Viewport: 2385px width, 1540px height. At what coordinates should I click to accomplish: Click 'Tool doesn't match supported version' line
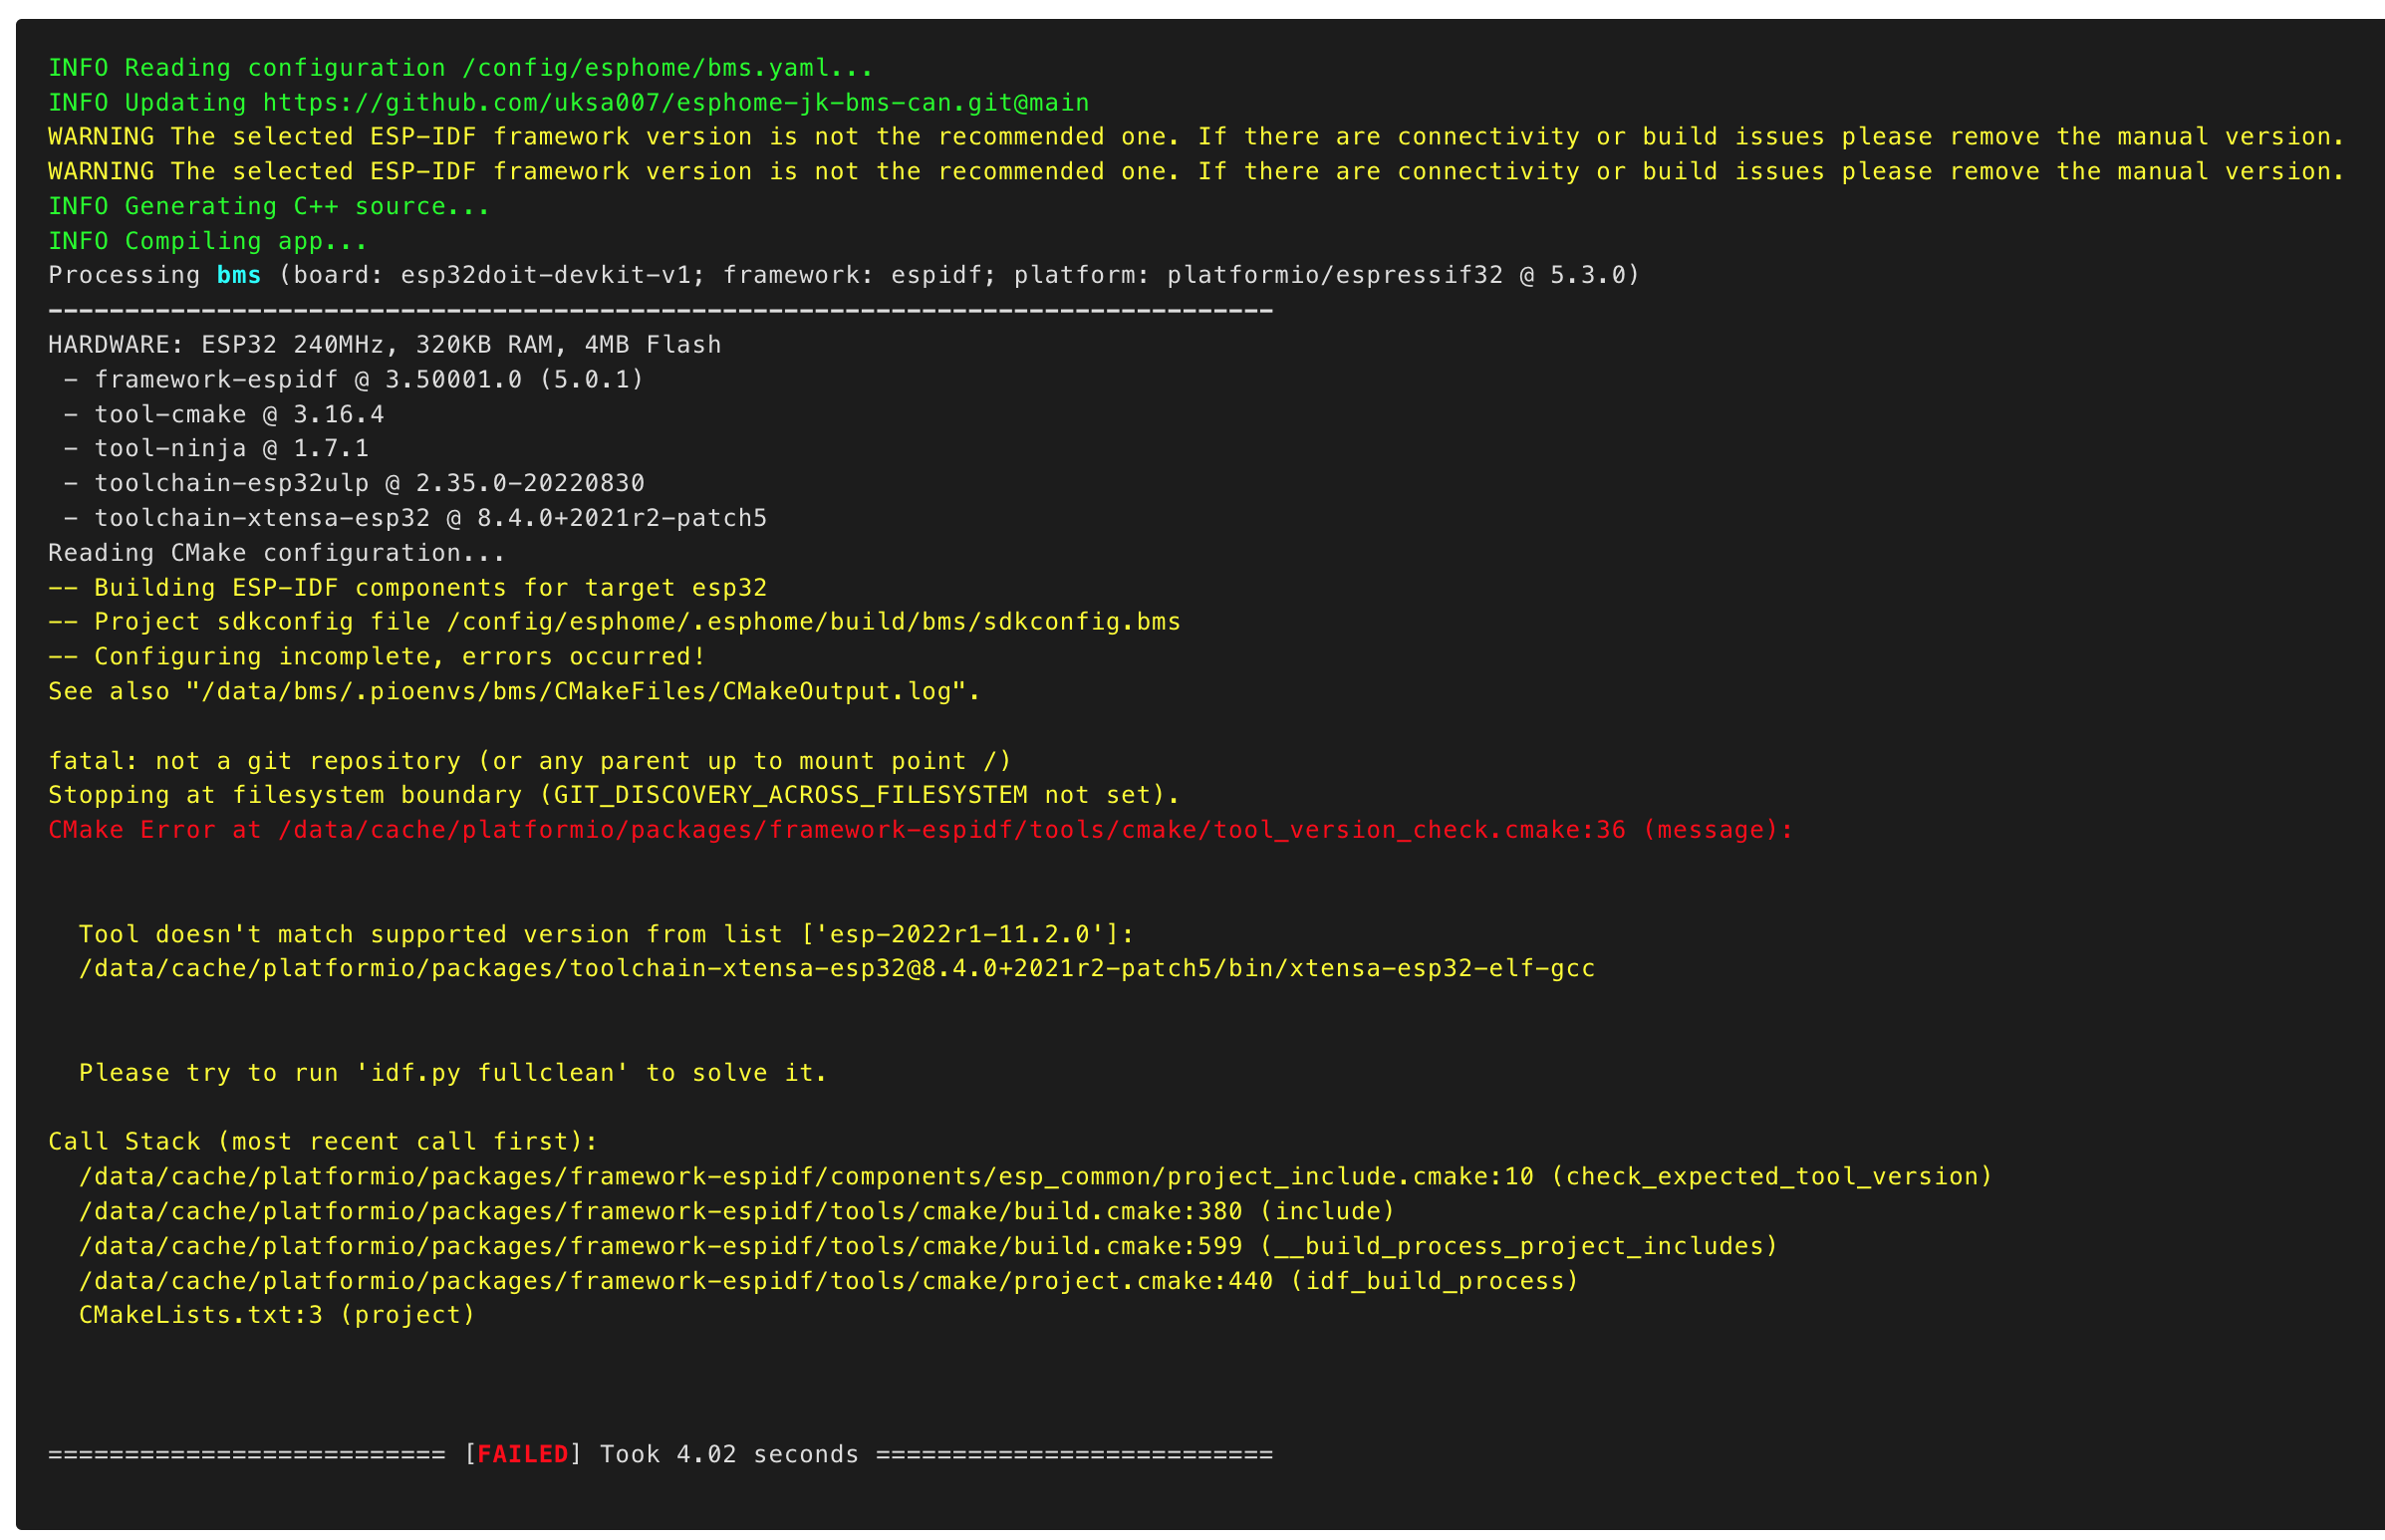[x=607, y=934]
